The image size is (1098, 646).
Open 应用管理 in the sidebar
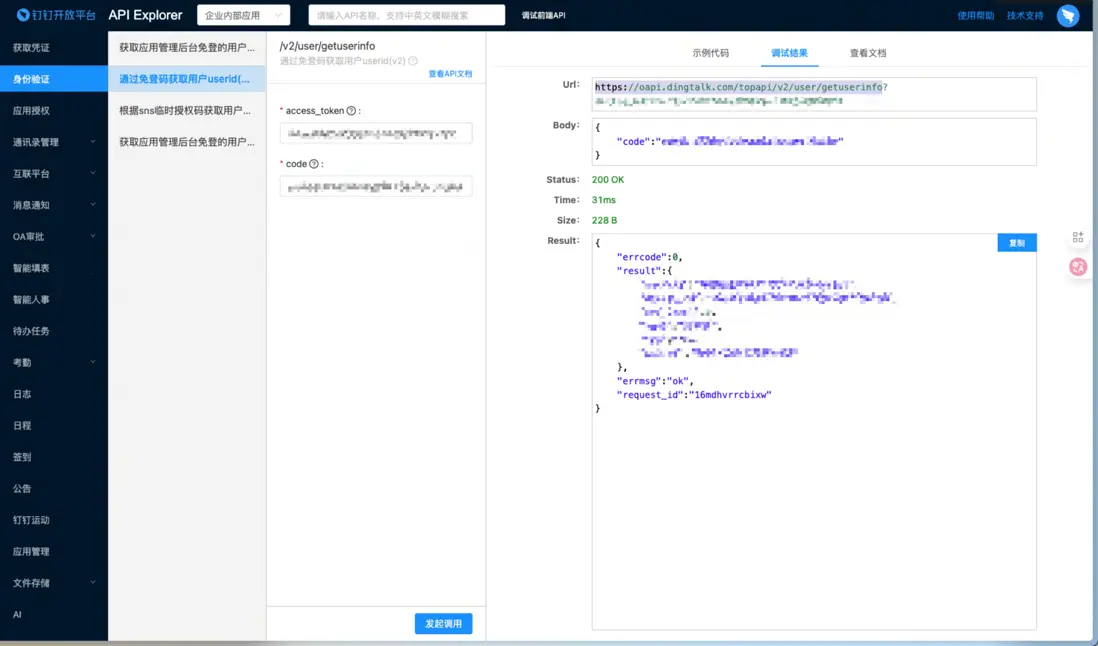[x=54, y=552]
